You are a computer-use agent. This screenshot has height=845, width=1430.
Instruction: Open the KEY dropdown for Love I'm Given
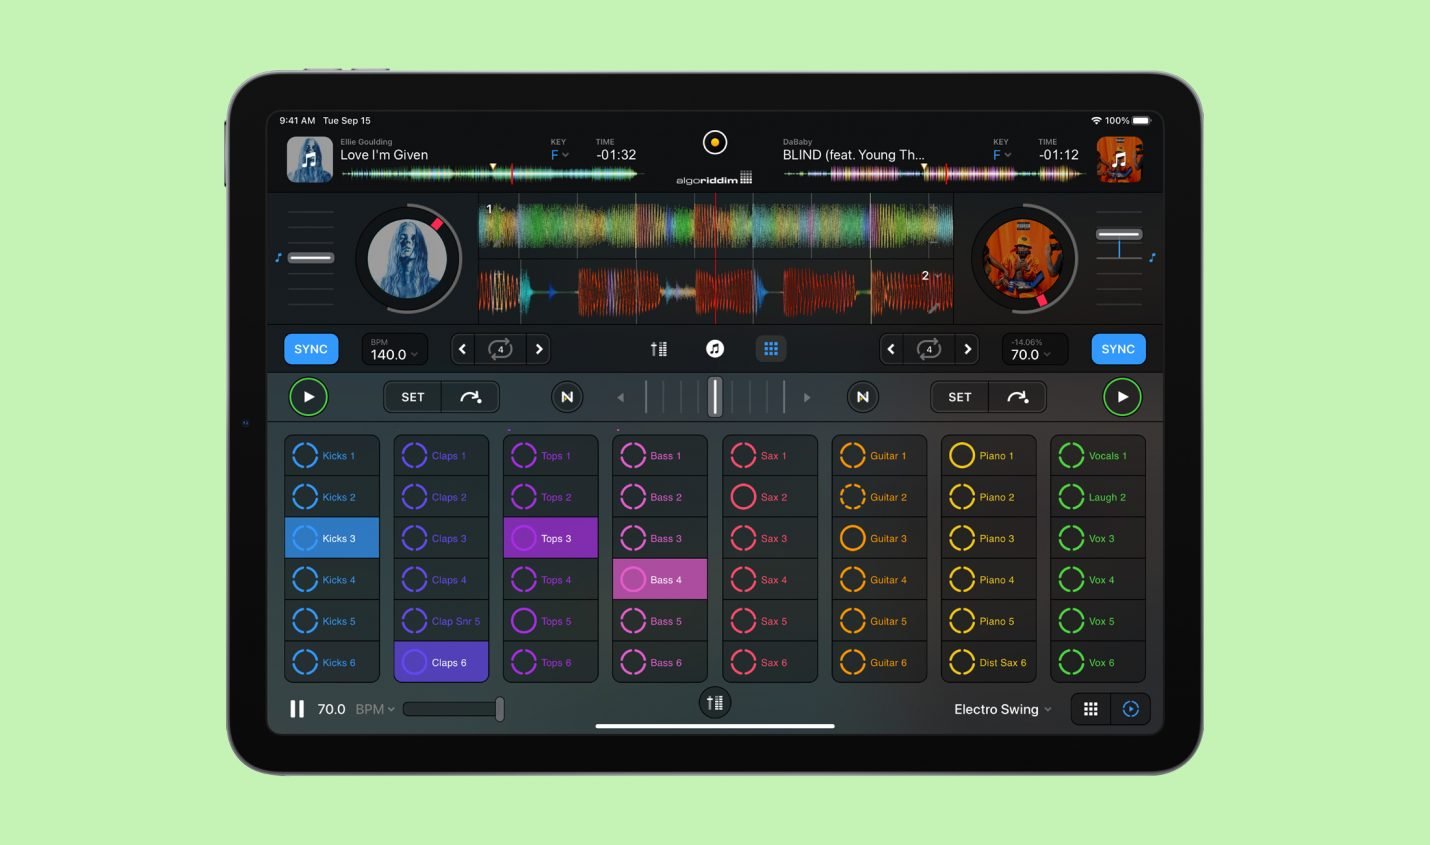pyautogui.click(x=558, y=156)
